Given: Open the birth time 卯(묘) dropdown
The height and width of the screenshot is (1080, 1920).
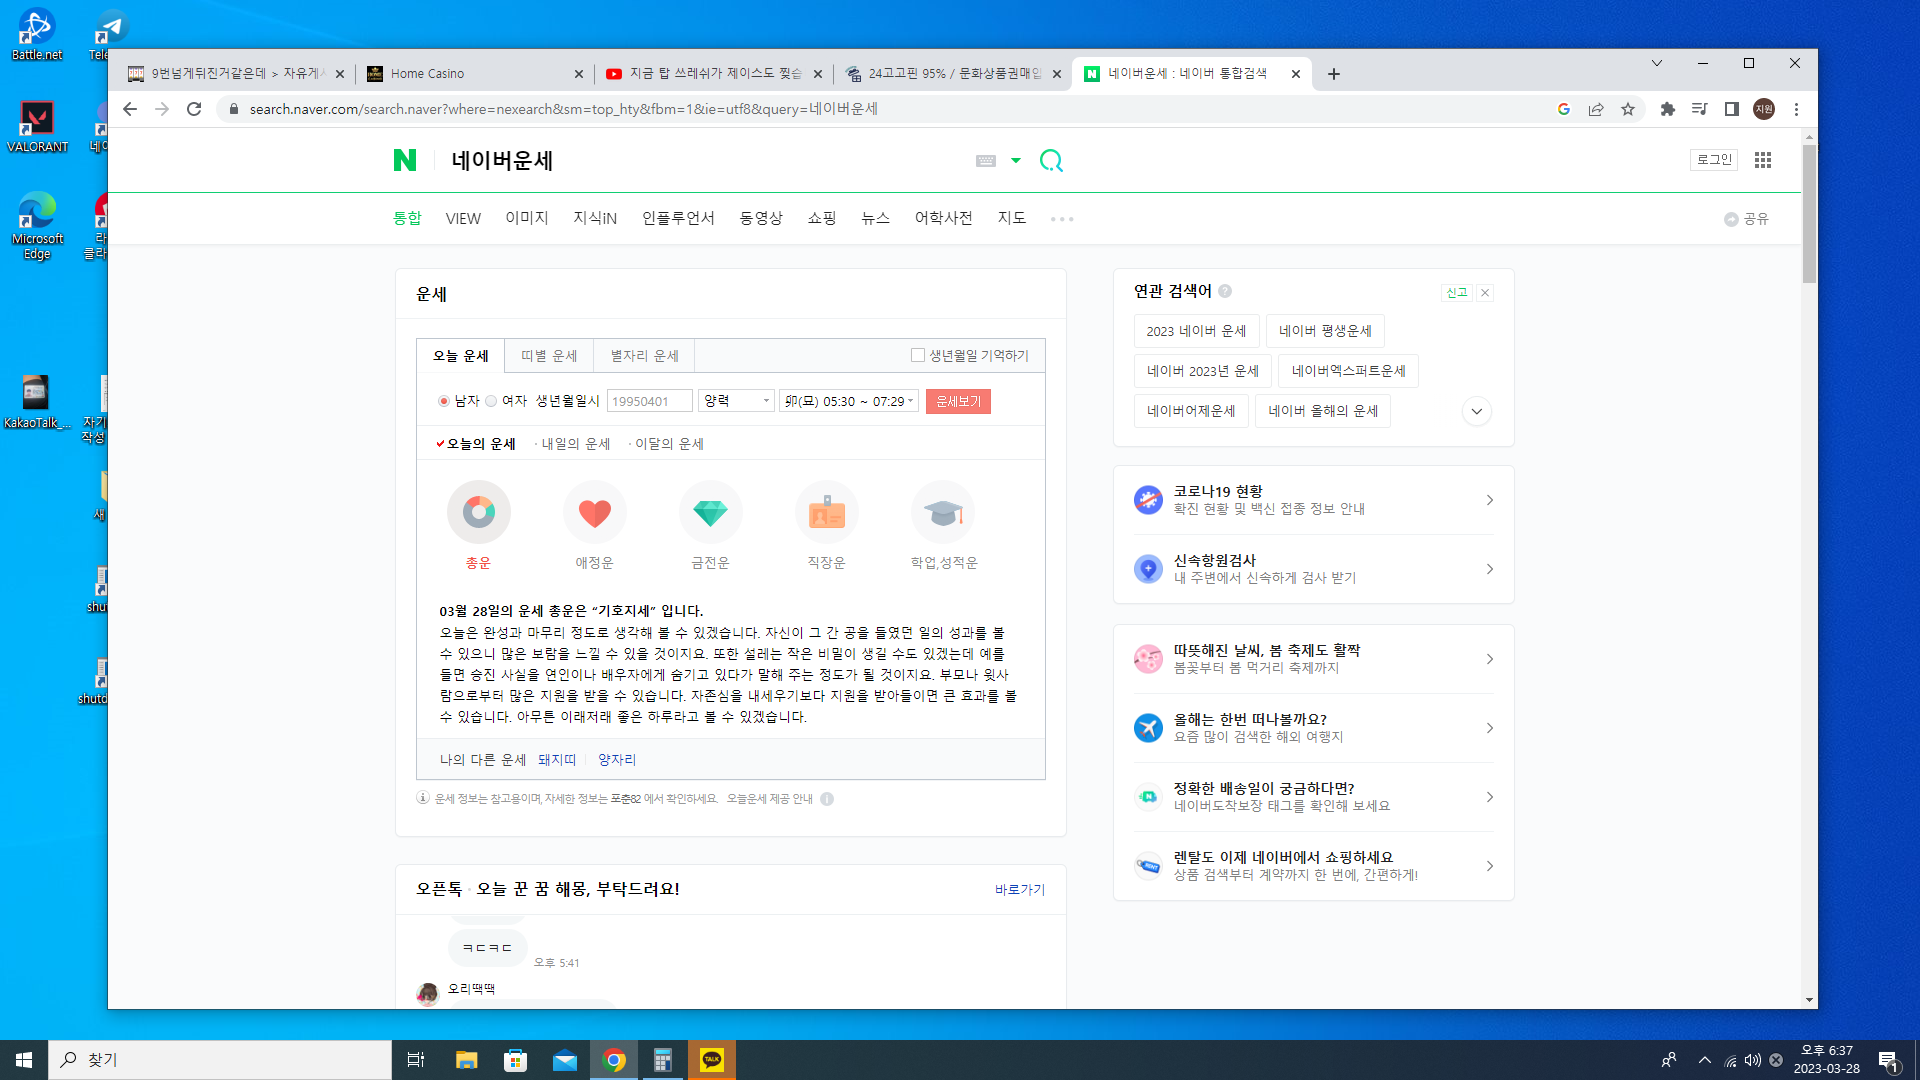Looking at the screenshot, I should [849, 401].
